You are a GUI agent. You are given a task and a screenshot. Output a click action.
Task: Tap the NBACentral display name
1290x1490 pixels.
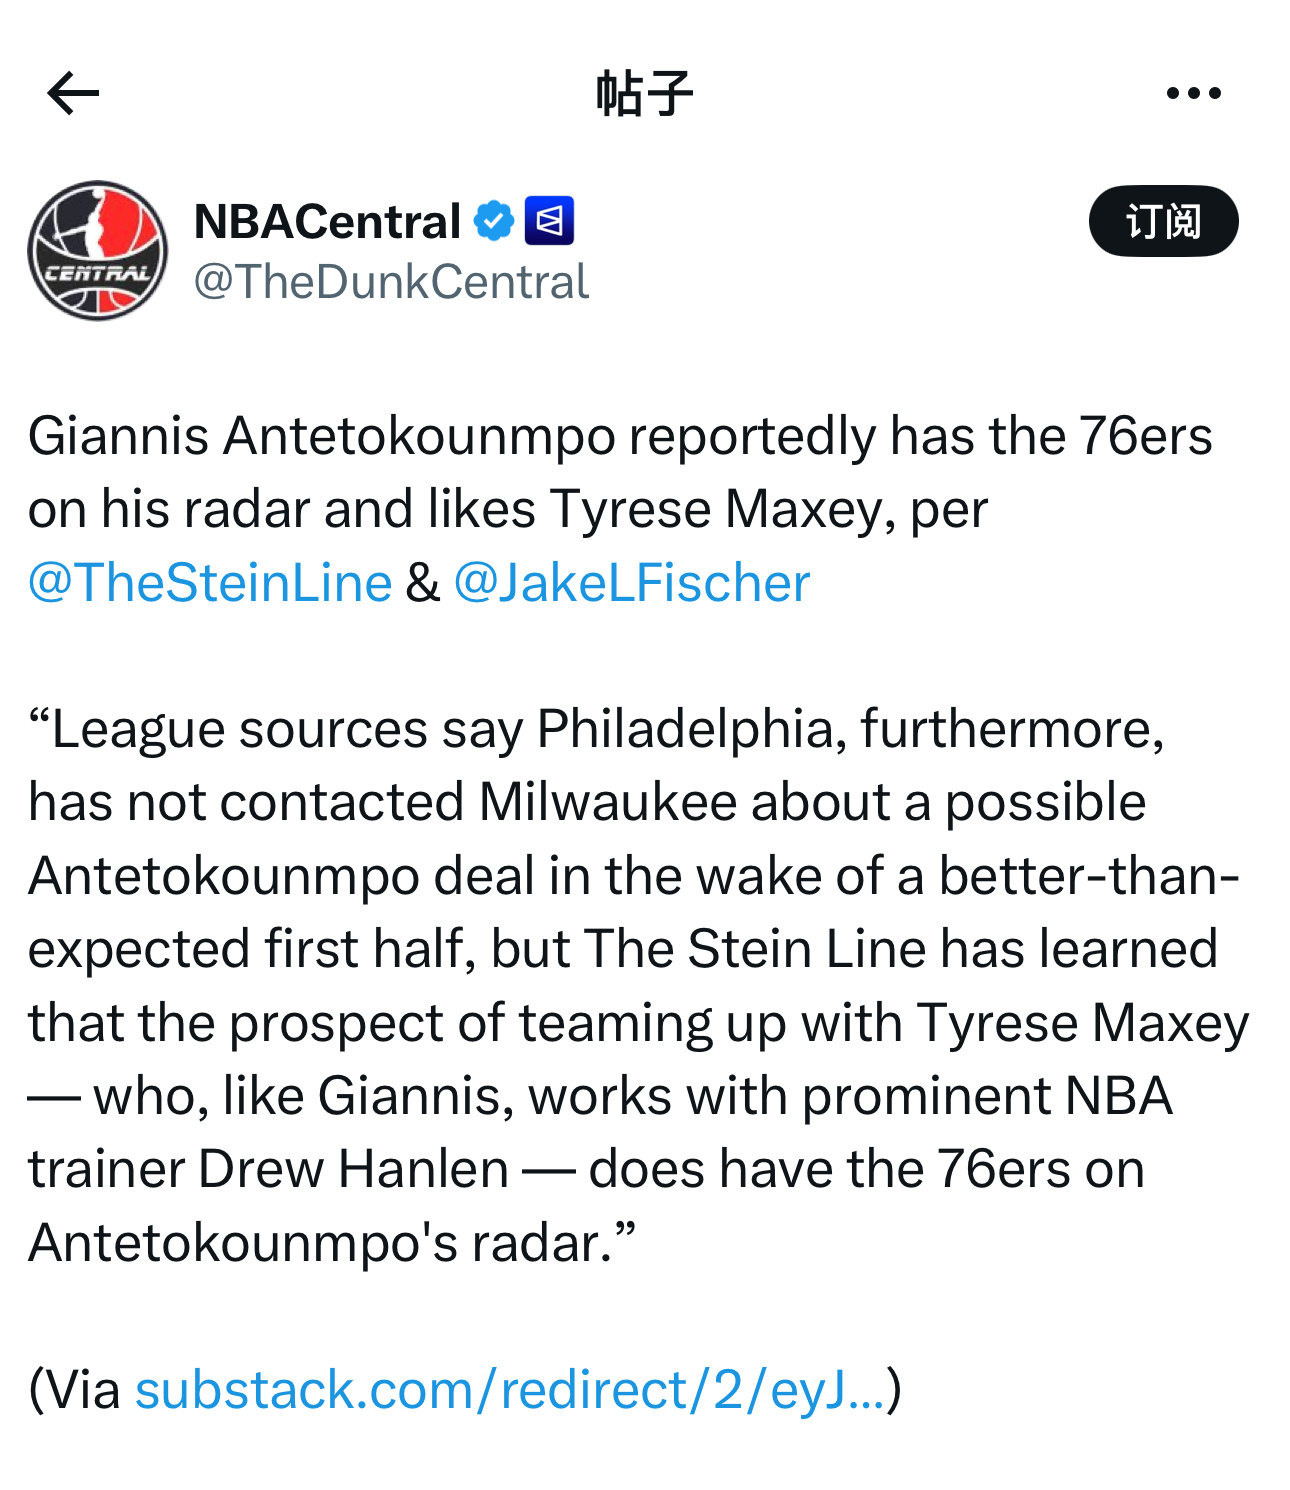tap(327, 221)
